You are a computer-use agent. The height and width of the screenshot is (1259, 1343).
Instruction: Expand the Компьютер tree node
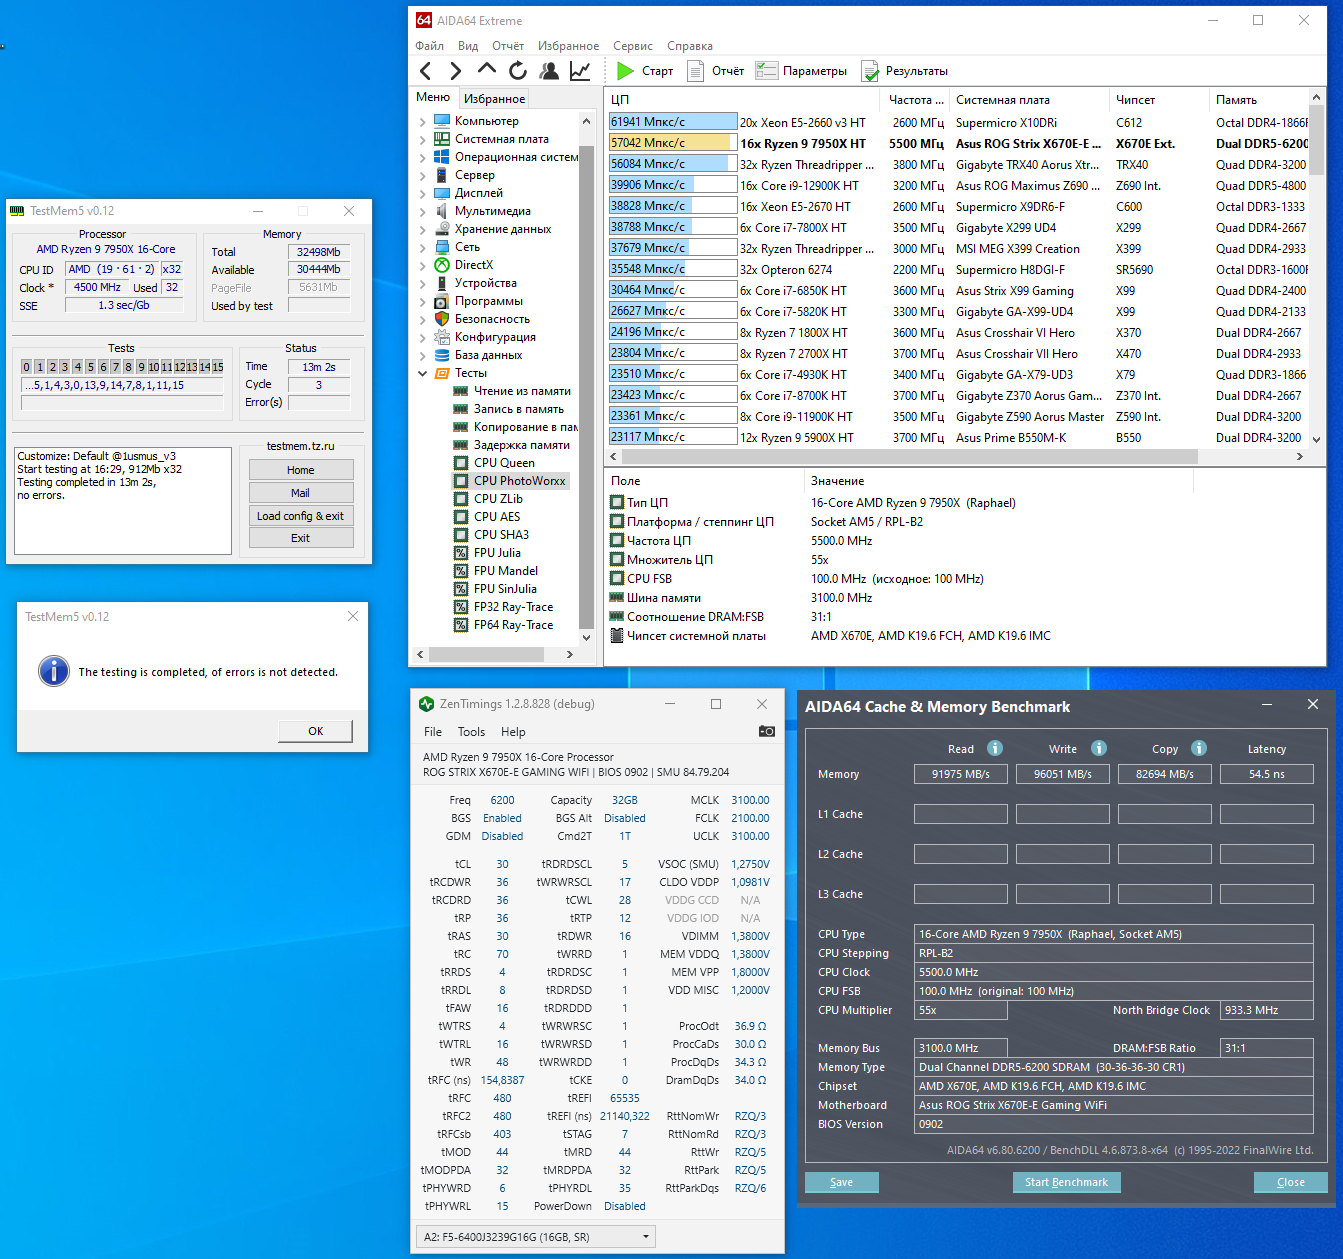[x=422, y=121]
